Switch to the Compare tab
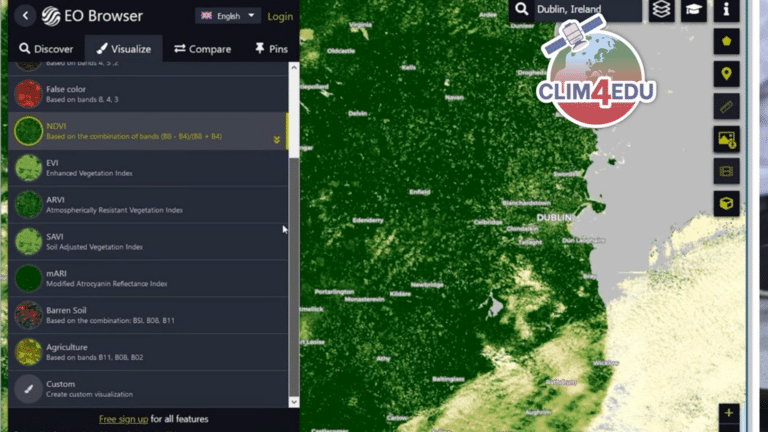The height and width of the screenshot is (432, 768). point(202,48)
